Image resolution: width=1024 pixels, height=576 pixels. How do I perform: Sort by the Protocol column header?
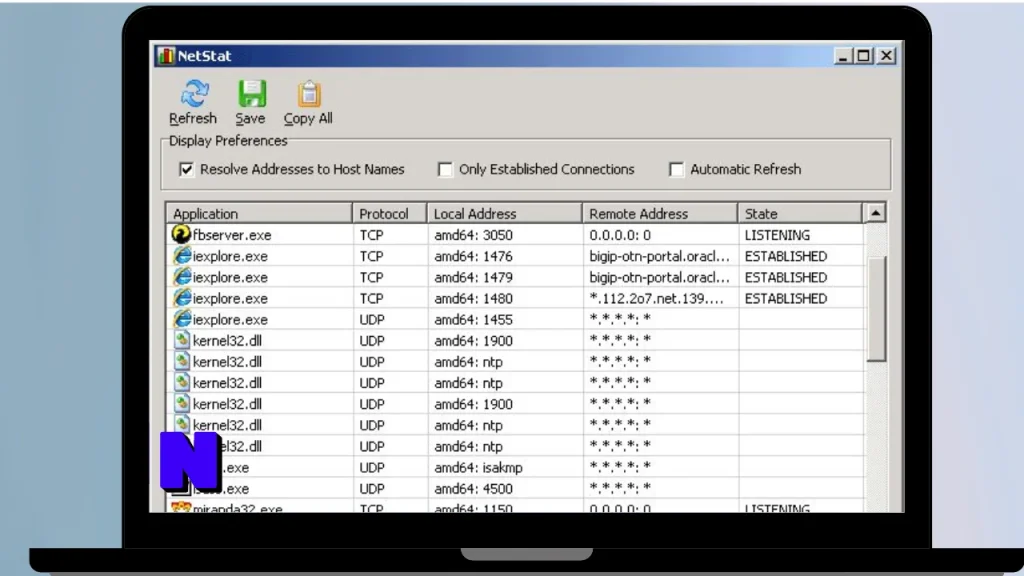click(x=389, y=214)
